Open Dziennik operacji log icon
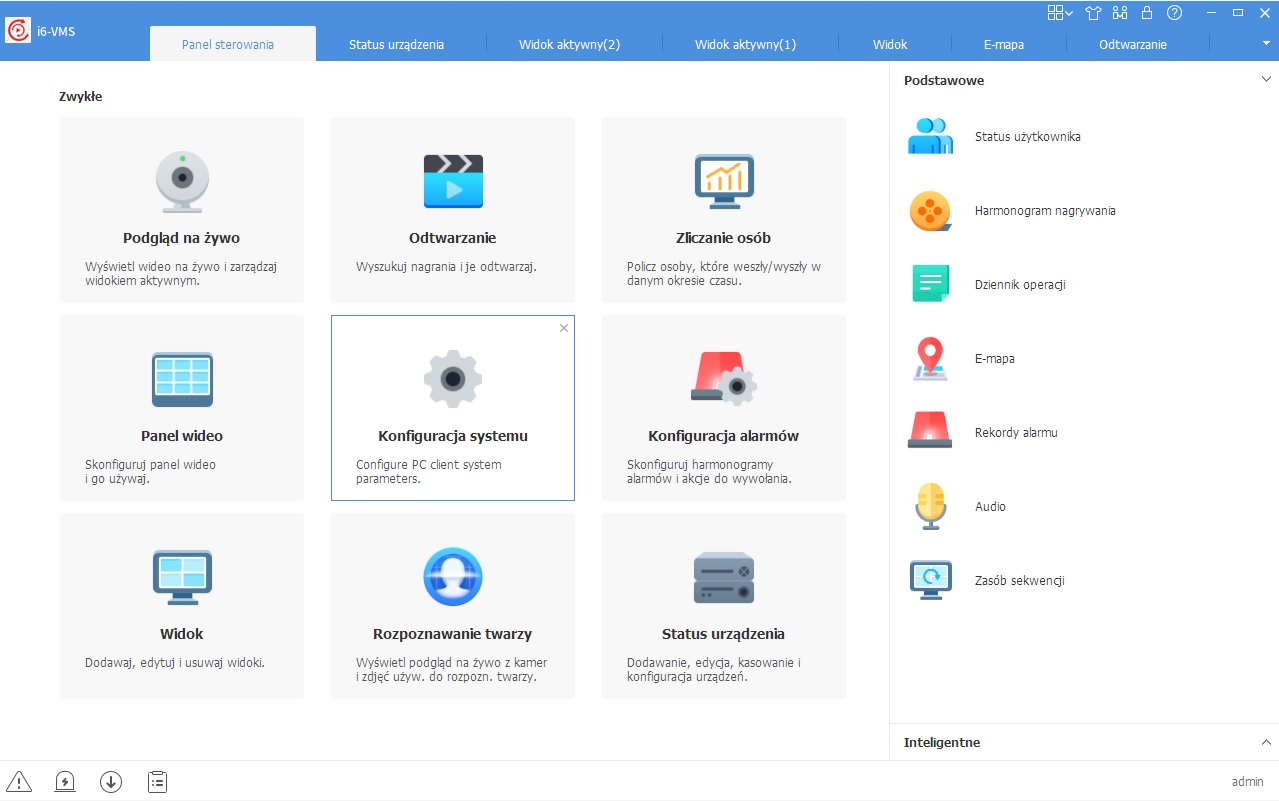This screenshot has height=801, width=1279. pos(930,284)
